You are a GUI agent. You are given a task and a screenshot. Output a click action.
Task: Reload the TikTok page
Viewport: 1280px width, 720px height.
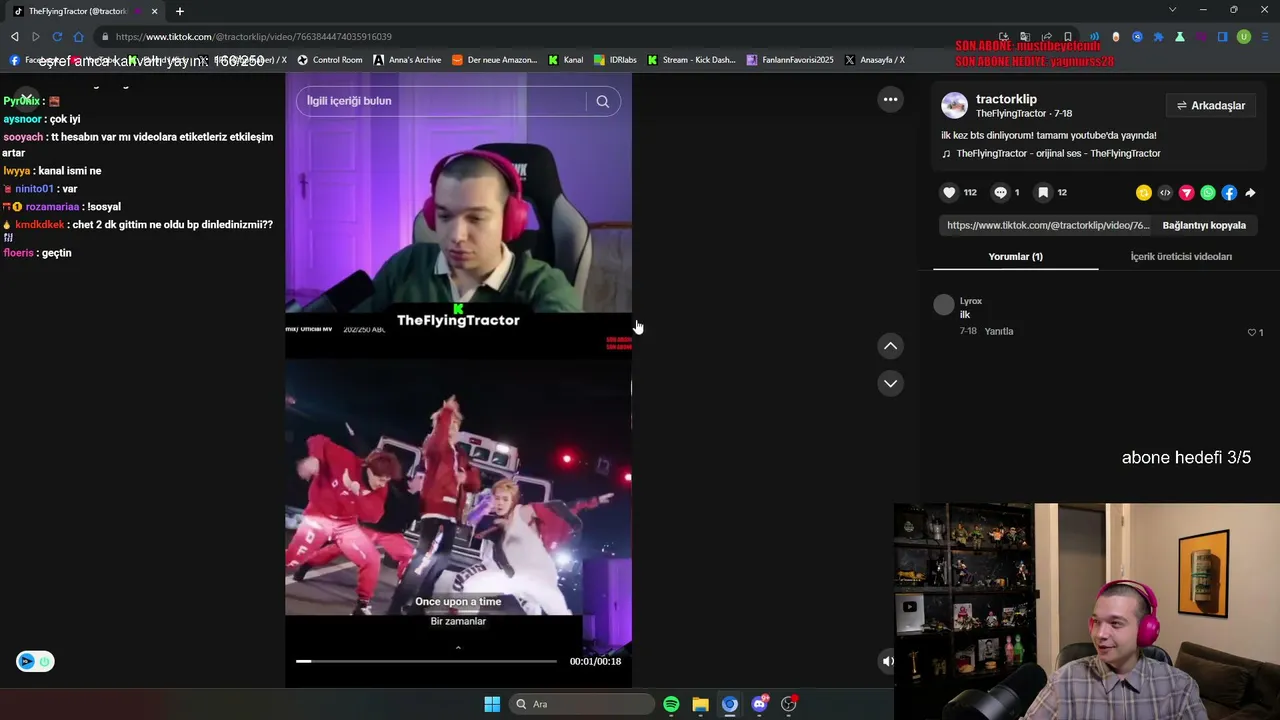pos(57,37)
